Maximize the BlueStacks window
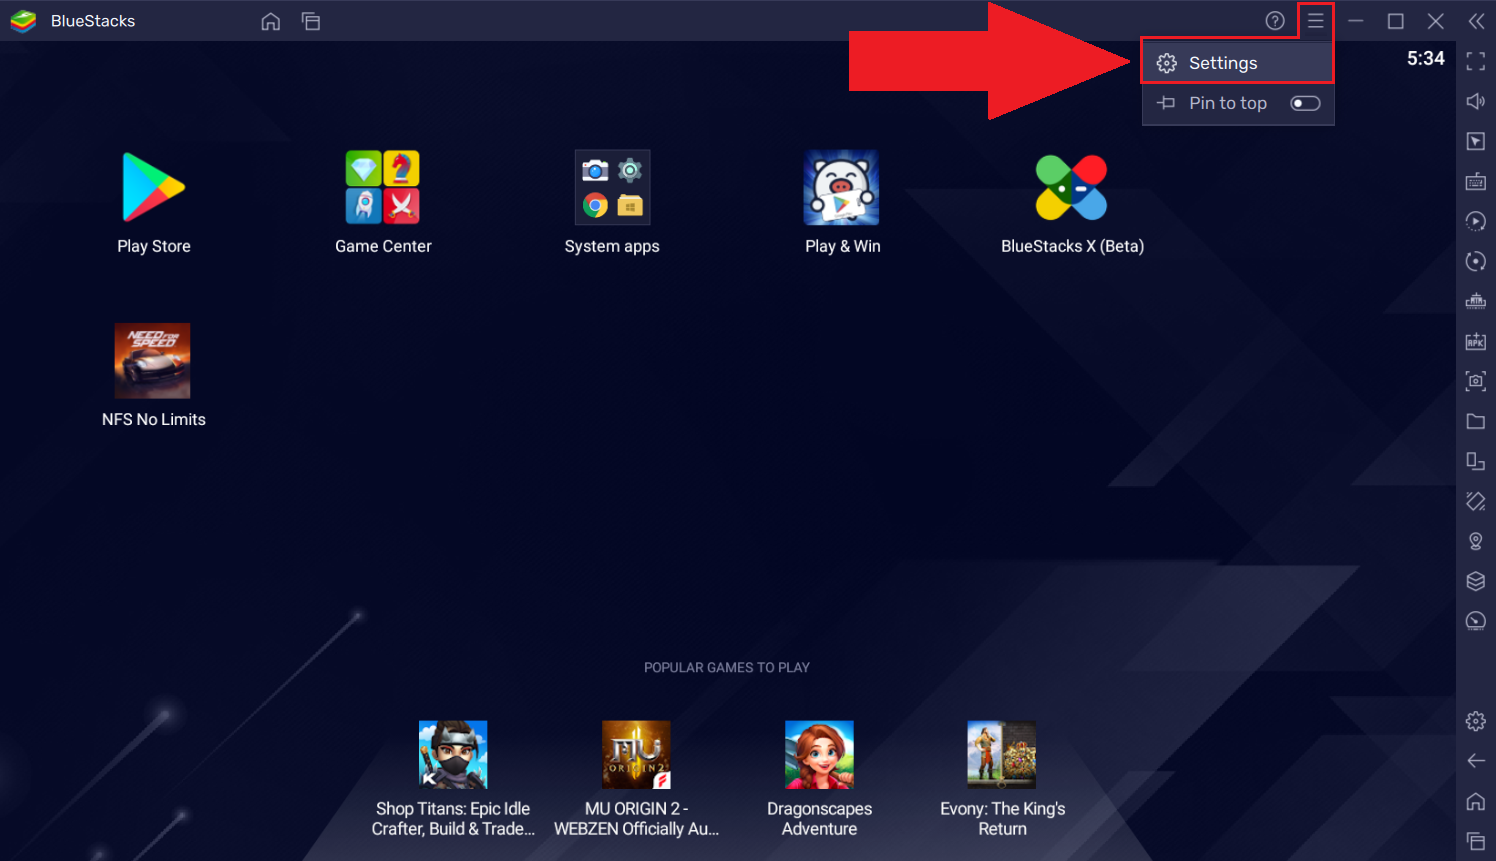Viewport: 1496px width, 861px height. pos(1396,21)
